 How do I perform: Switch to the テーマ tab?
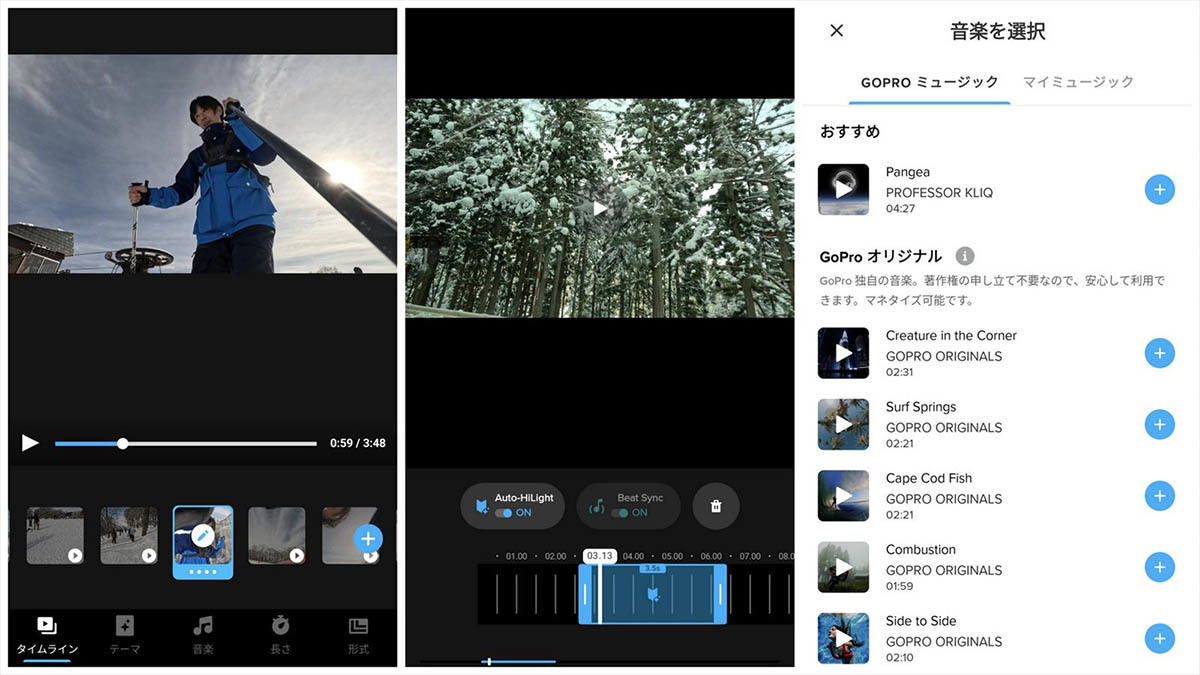click(x=125, y=636)
